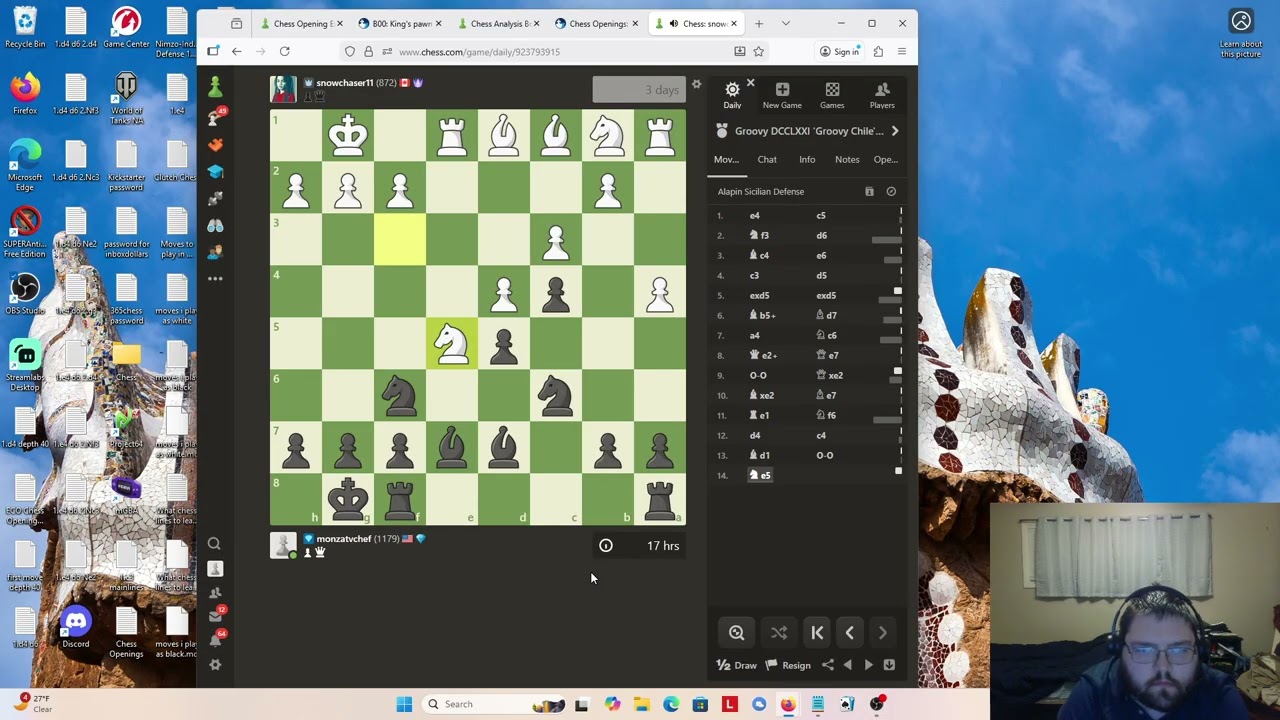This screenshot has width=1280, height=720.
Task: Click the Firefox Sign in button
Action: click(839, 51)
